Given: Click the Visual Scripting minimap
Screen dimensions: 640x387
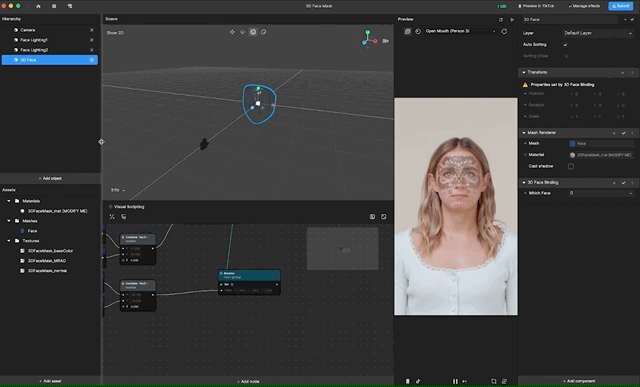Looking at the screenshot, I should click(x=342, y=249).
